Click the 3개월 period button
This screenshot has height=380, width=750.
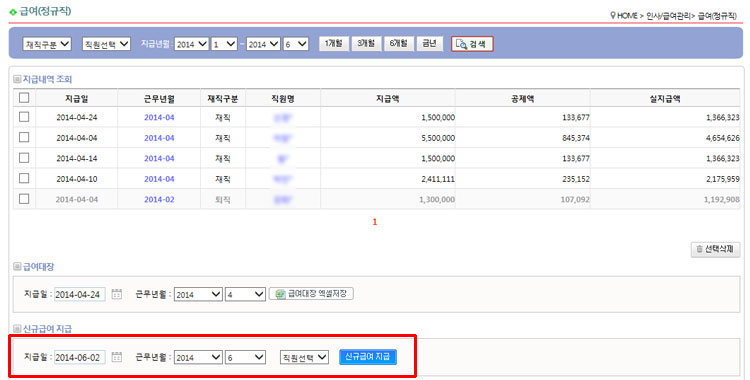pos(366,44)
